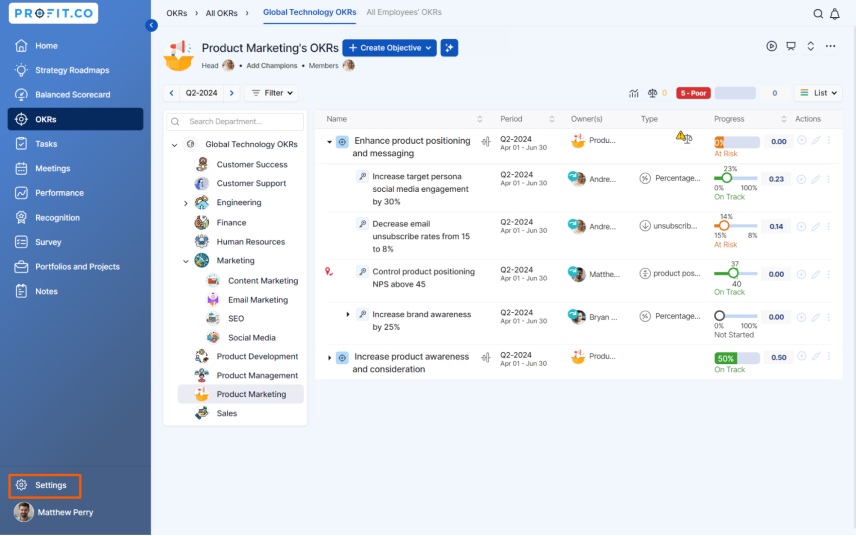Viewport: 856px width, 536px height.
Task: Collapse Enhance product positioning objective
Action: click(x=329, y=142)
